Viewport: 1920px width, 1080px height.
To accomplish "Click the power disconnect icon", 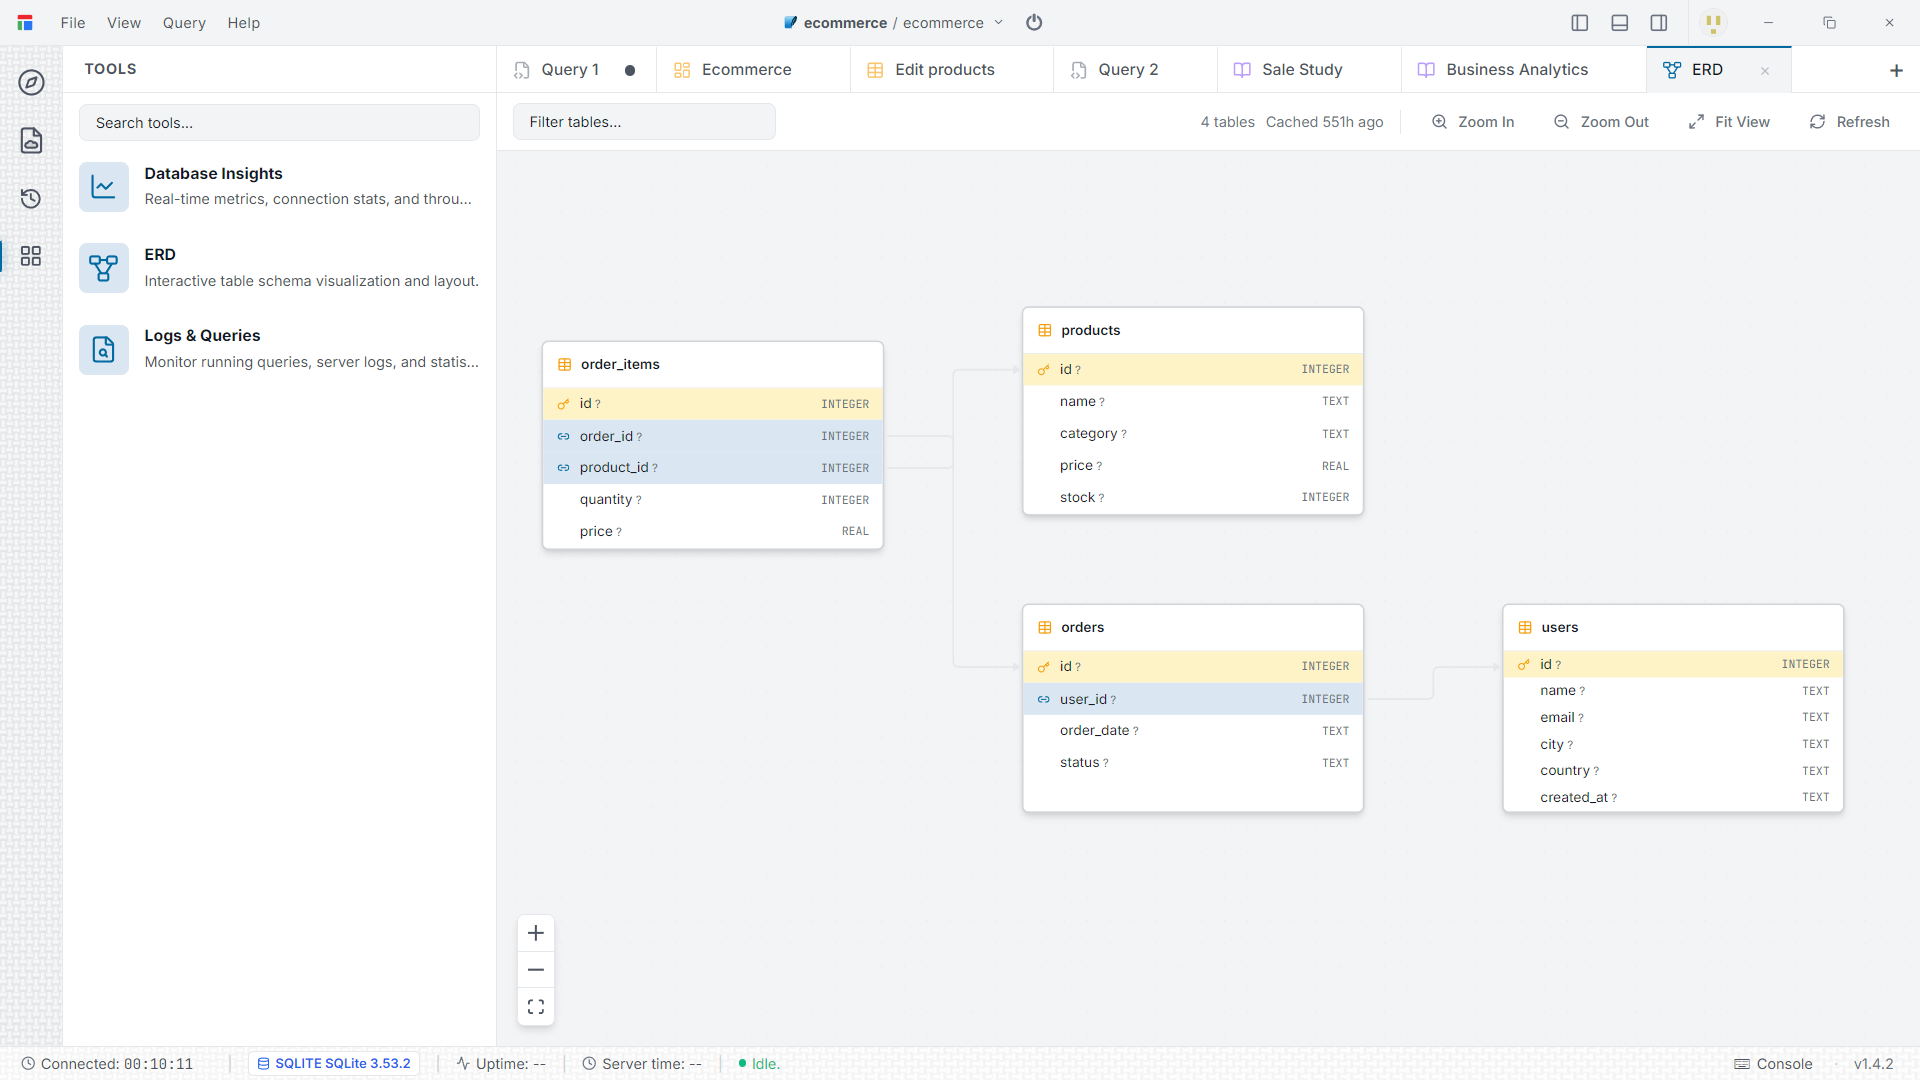I will coord(1034,22).
